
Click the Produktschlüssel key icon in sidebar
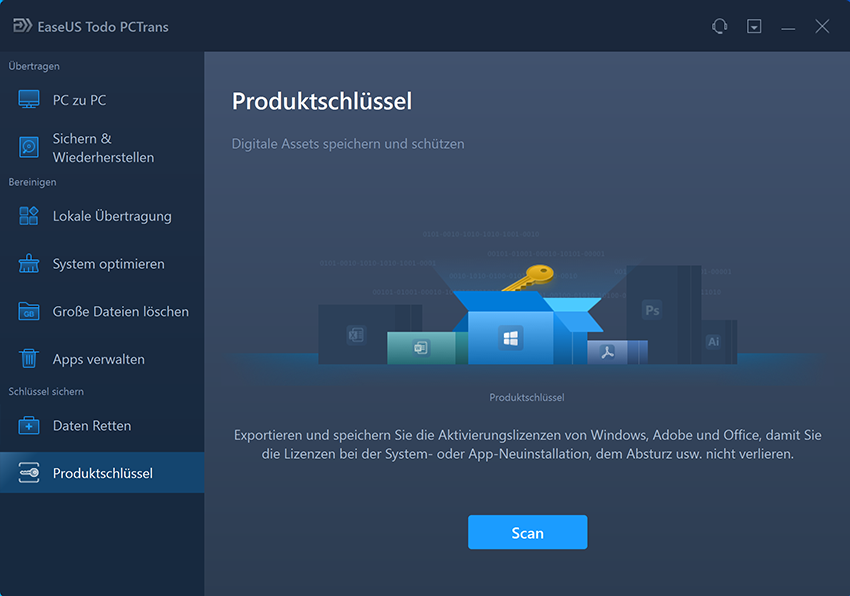click(x=29, y=473)
